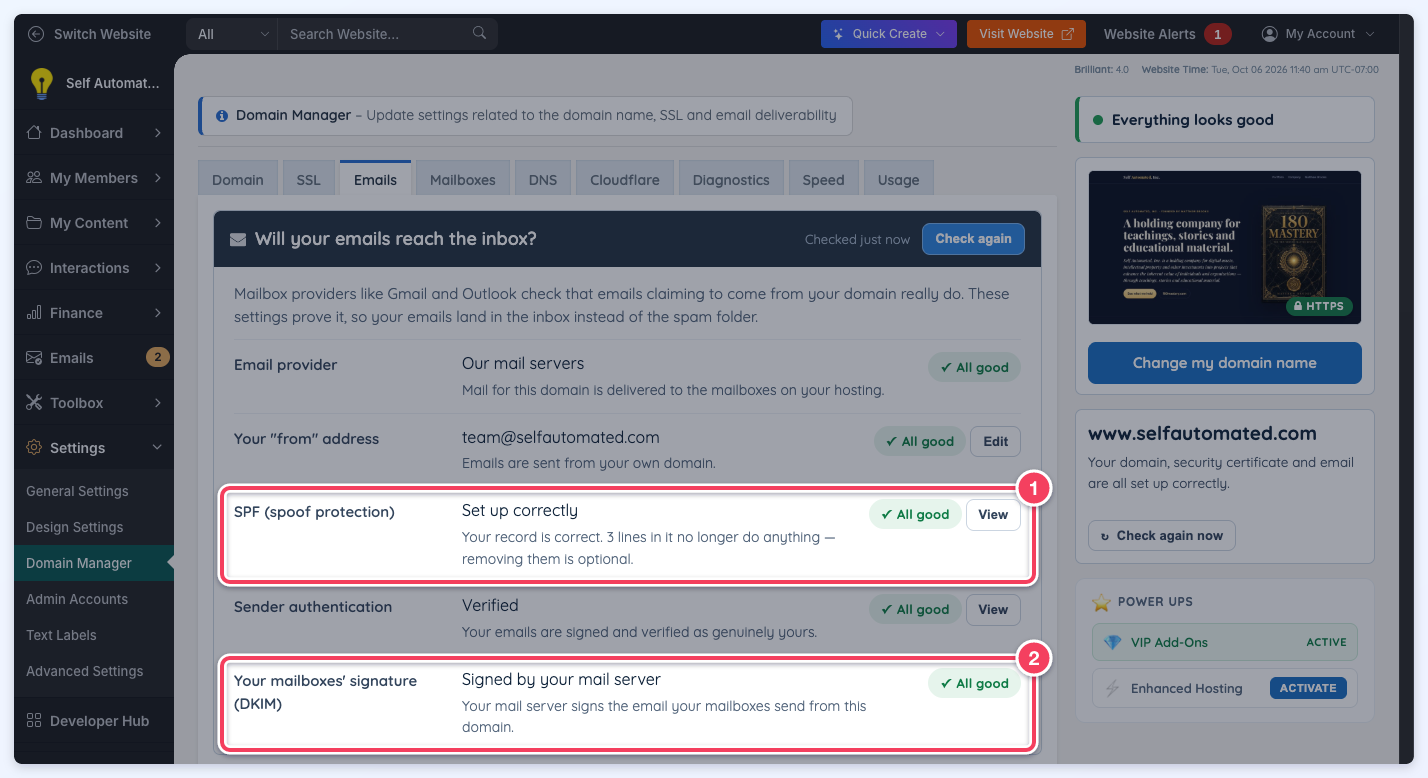This screenshot has width=1428, height=778.
Task: Click the My Content folder icon
Action: coord(34,223)
